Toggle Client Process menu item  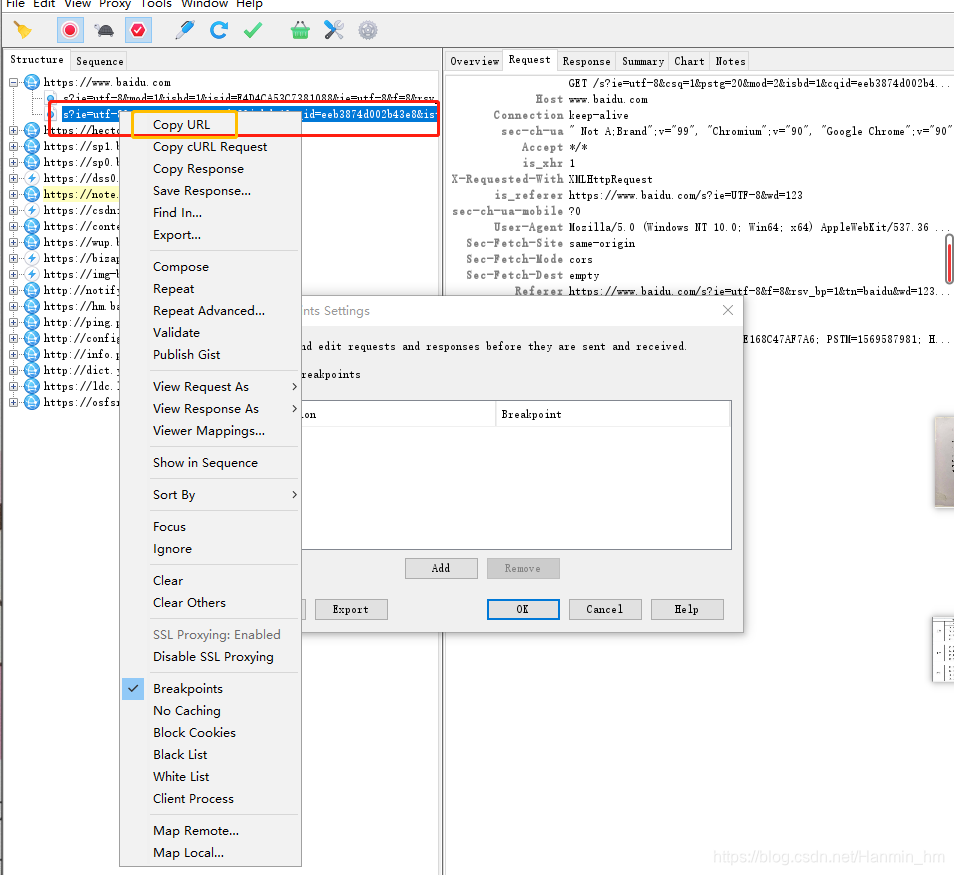point(193,798)
